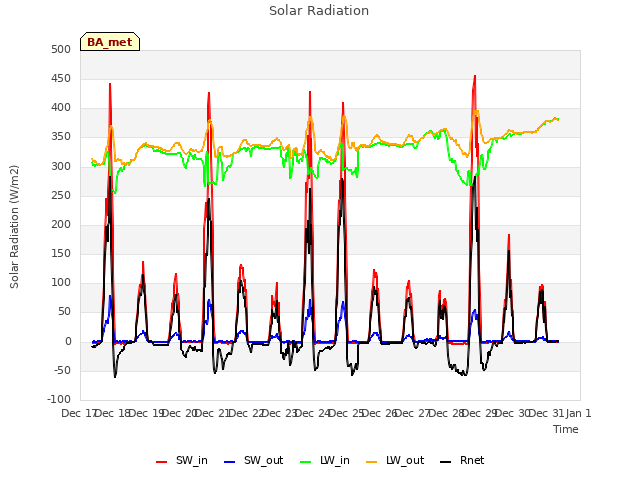
Task: Click the 400 y-axis tick label
Action: pyautogui.click(x=61, y=108)
